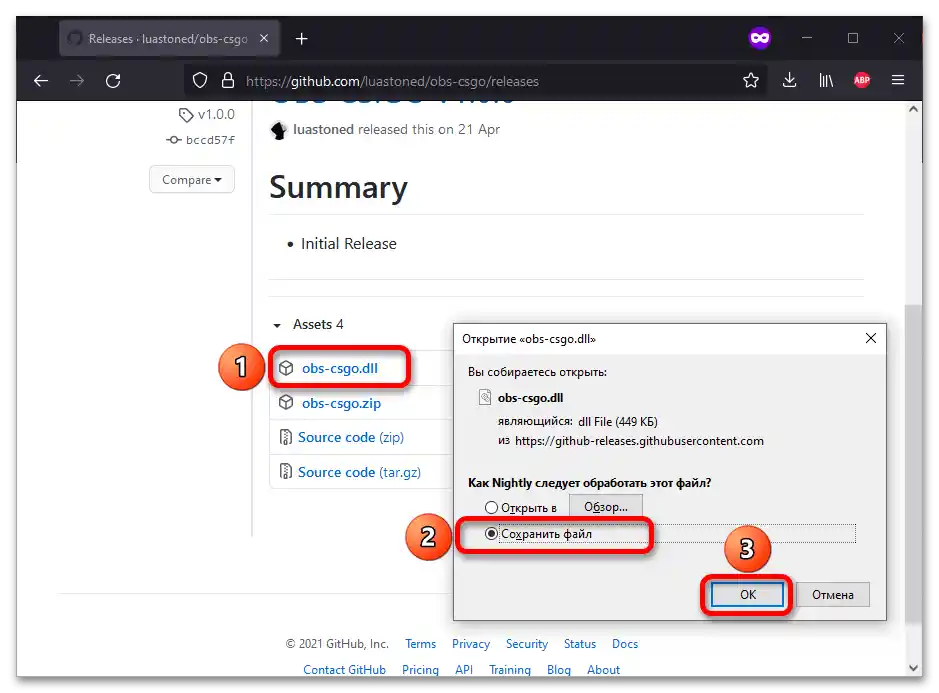Open the Library bookmarks icon
Screen dimensions: 939x693
pos(826,80)
